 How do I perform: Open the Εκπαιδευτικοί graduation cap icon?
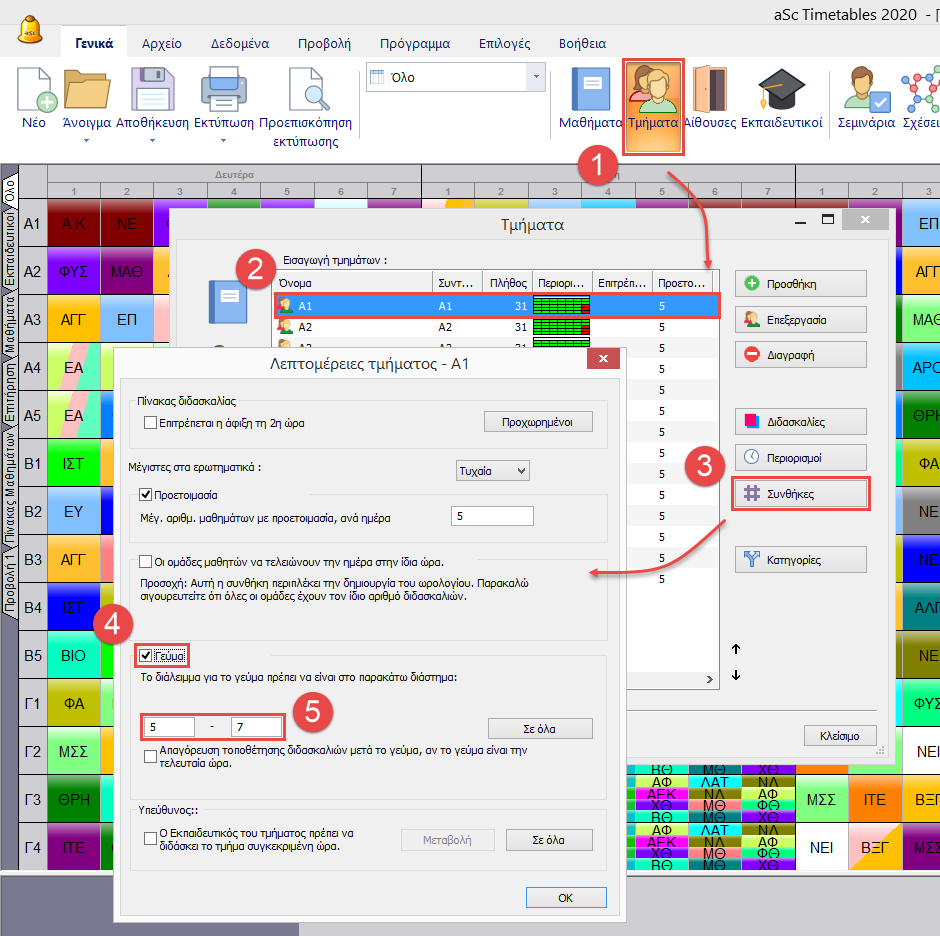coord(781,90)
